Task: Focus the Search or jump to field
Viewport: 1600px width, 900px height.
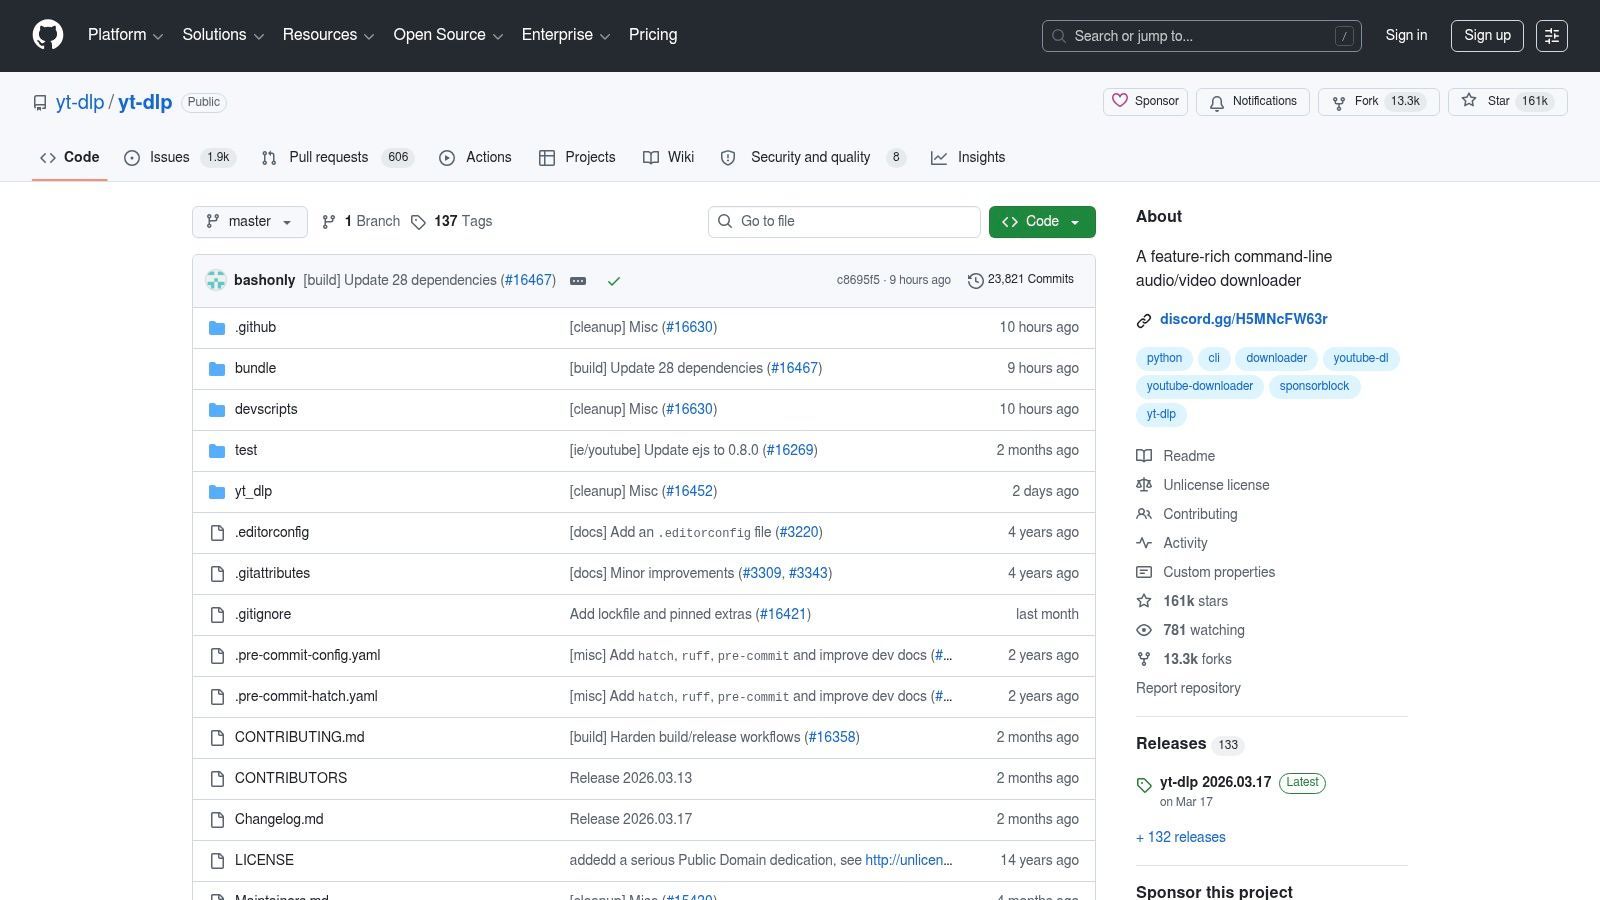Action: [x=1201, y=36]
